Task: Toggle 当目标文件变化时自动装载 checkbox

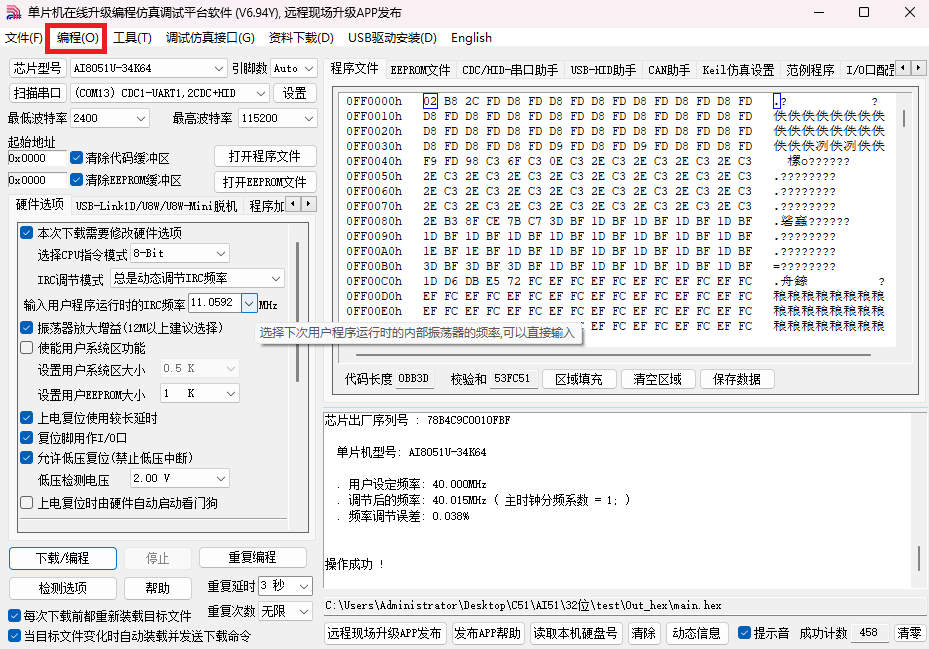Action: tap(15, 636)
